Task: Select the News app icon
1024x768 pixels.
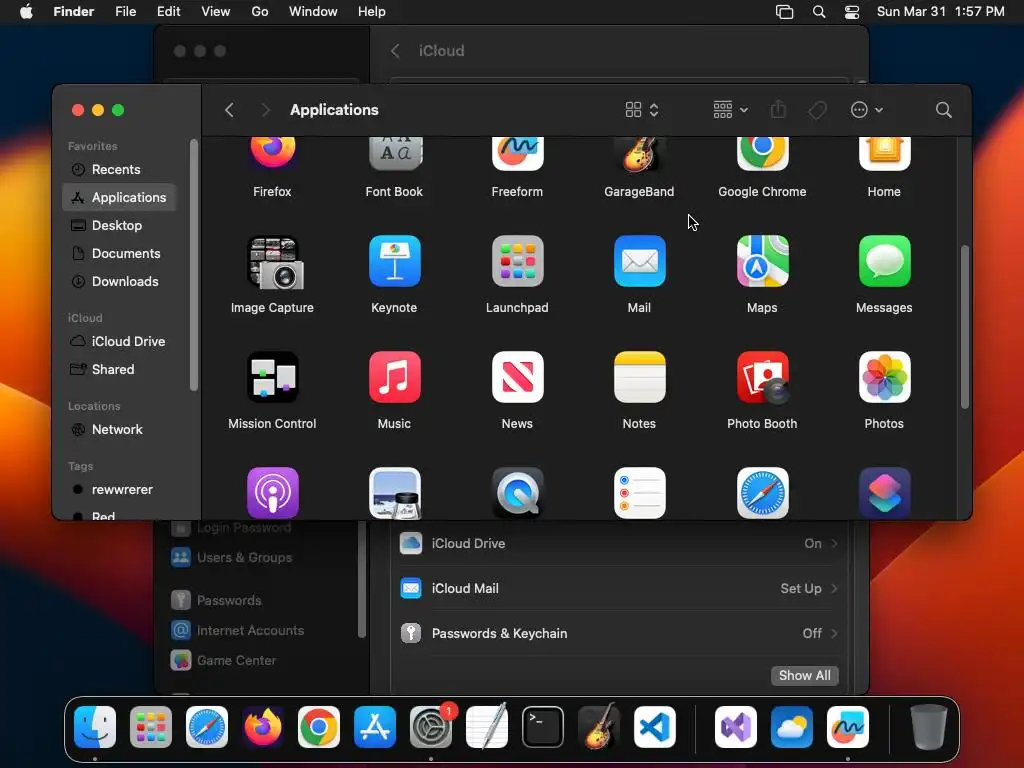Action: pyautogui.click(x=517, y=377)
